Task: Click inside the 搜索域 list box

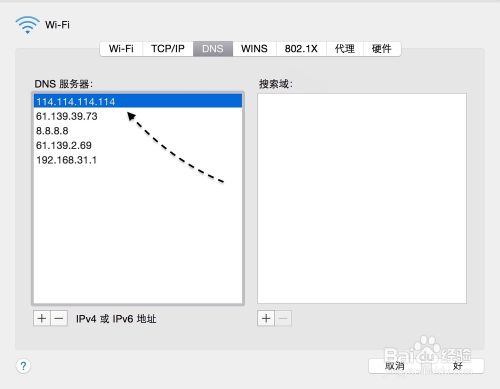Action: click(362, 198)
